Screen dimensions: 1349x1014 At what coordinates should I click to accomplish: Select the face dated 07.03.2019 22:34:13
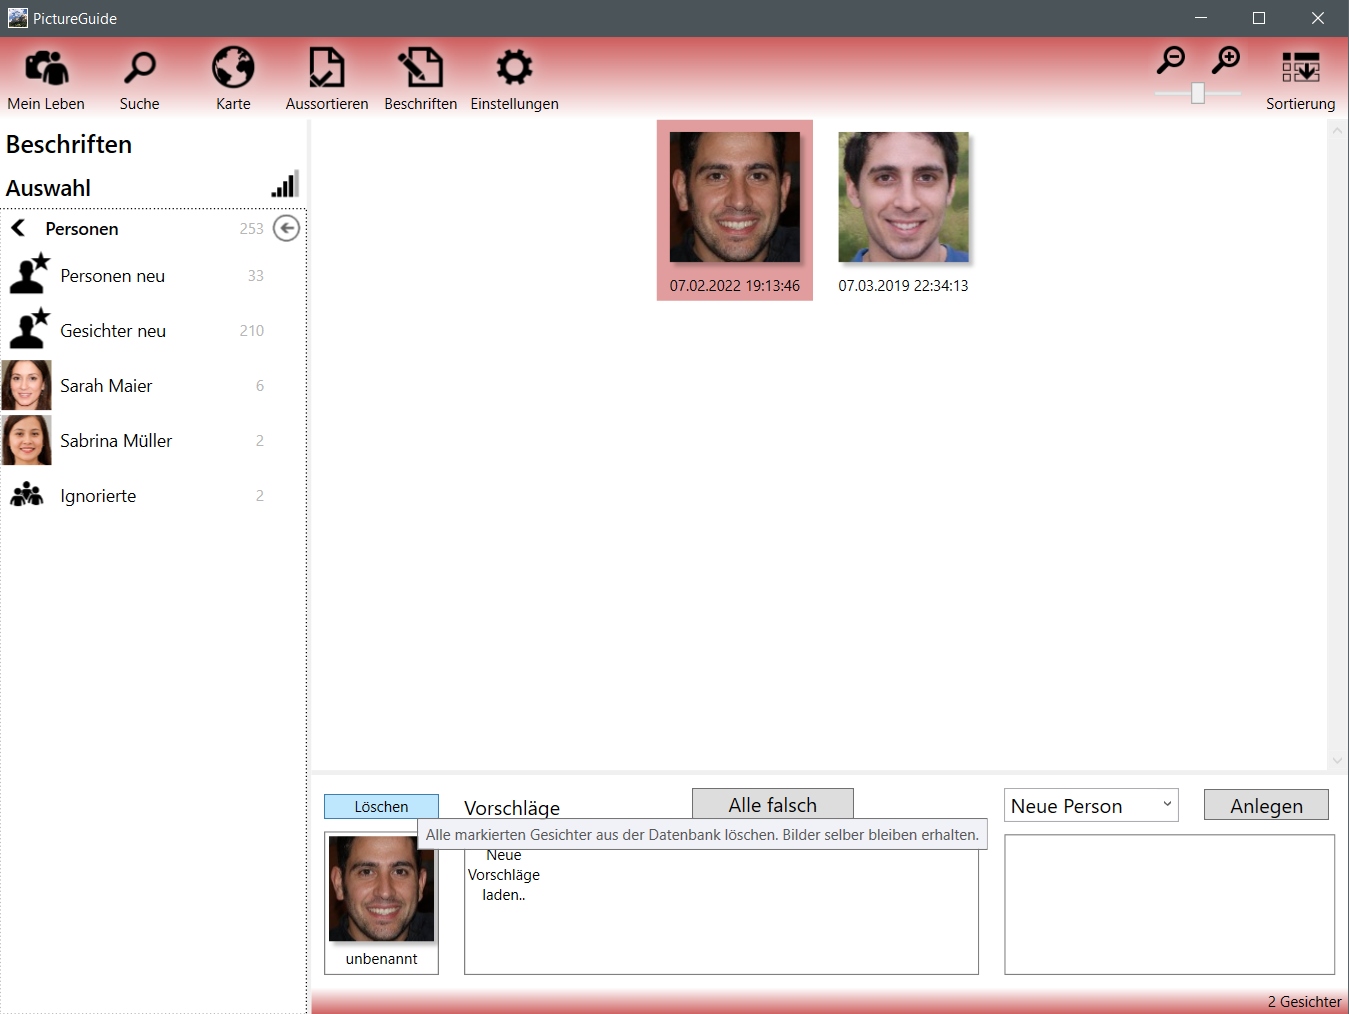(x=903, y=210)
